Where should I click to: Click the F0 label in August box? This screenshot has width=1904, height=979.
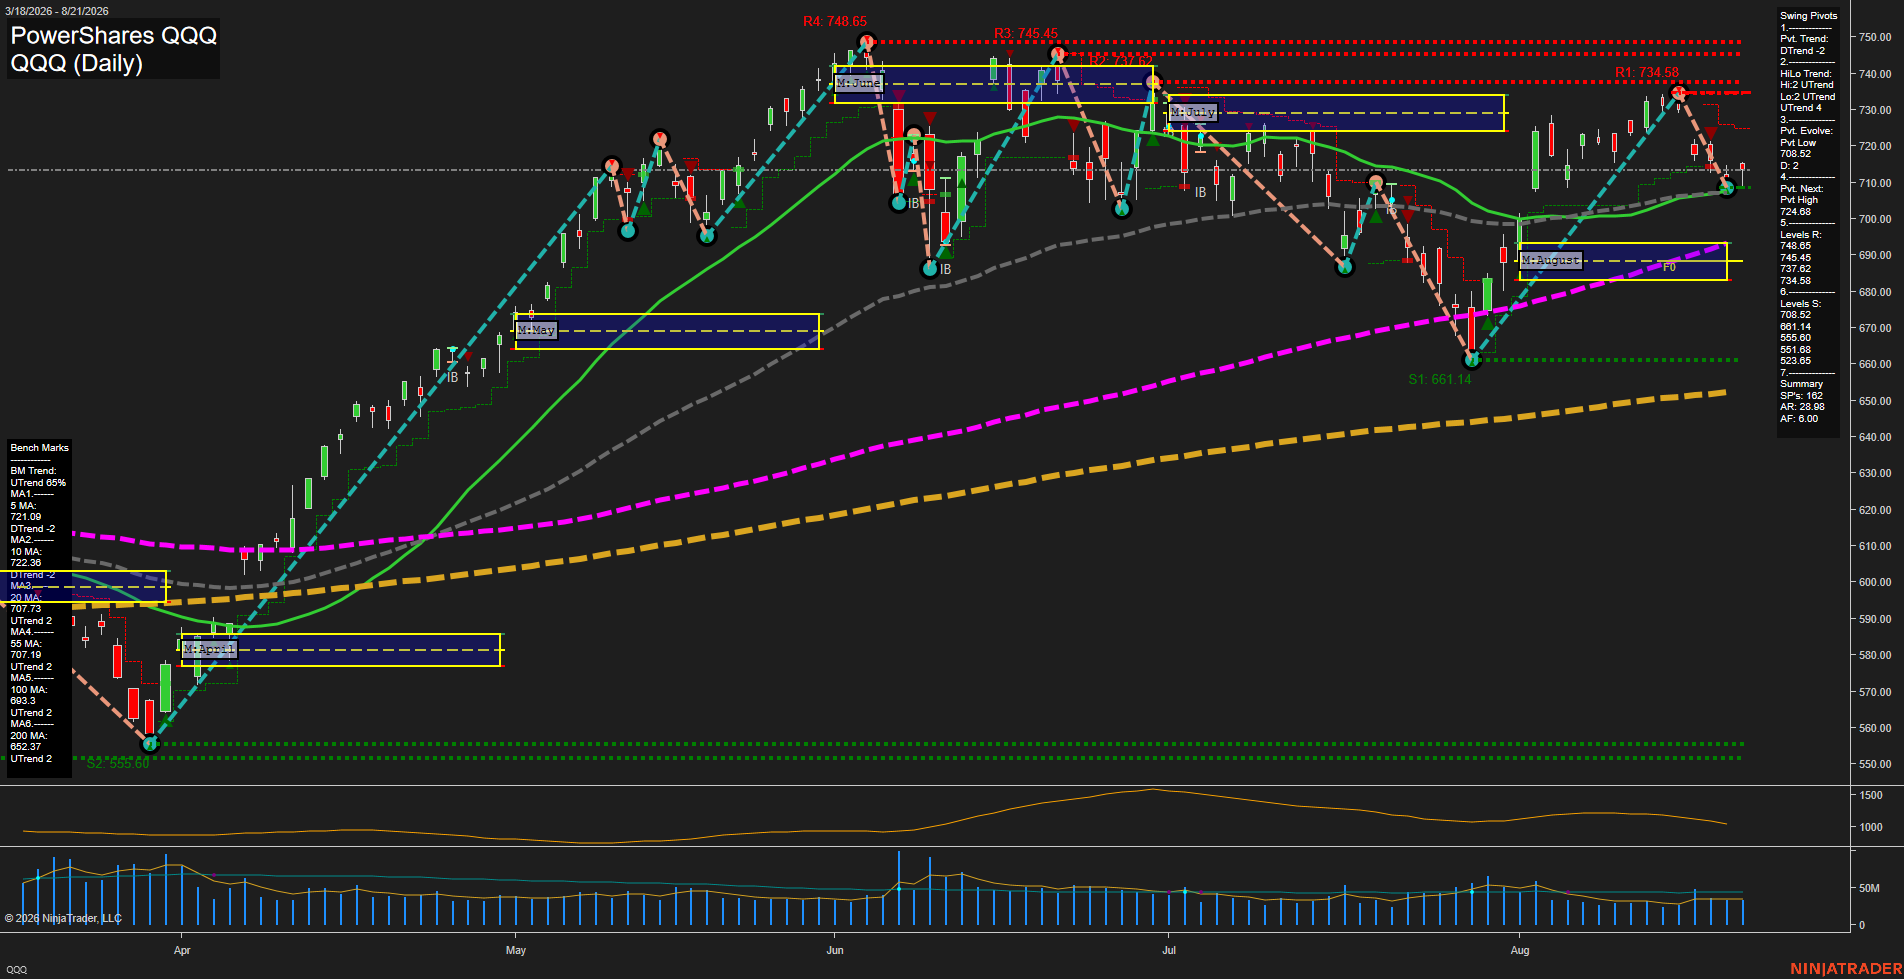pyautogui.click(x=1669, y=267)
